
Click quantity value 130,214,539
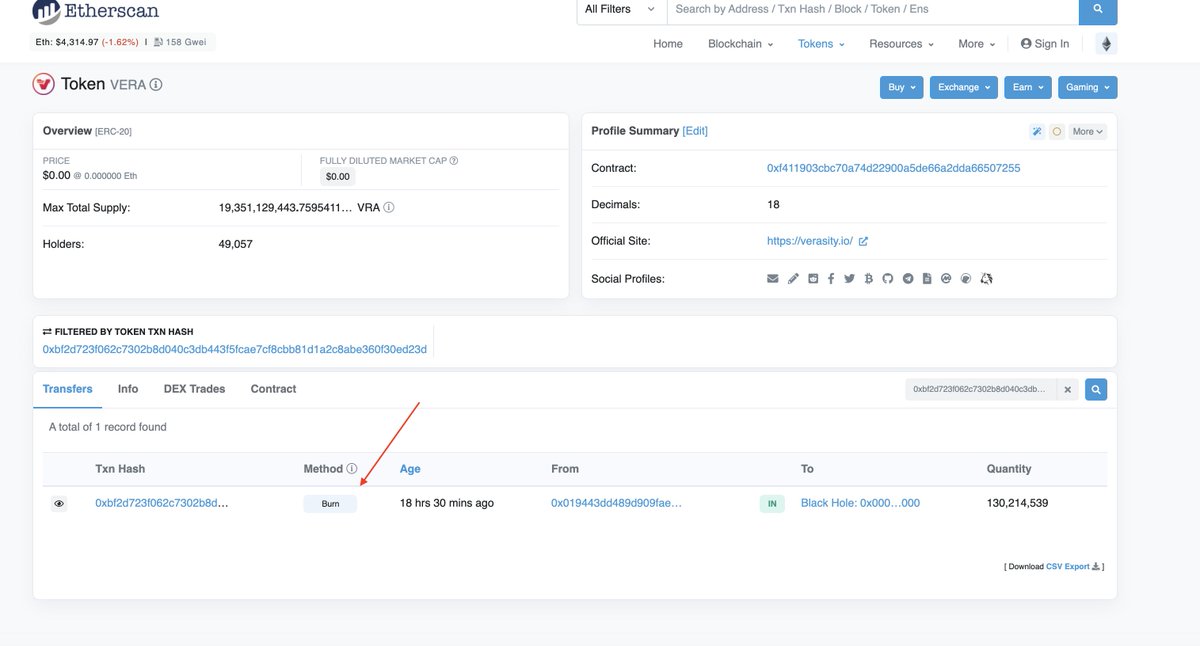click(1017, 503)
